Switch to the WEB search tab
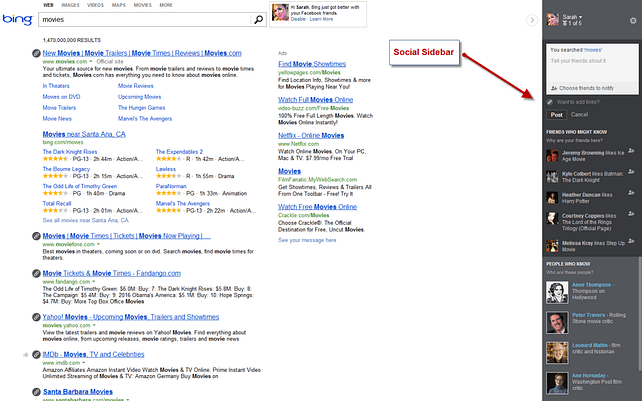The image size is (642, 401). pos(48,5)
